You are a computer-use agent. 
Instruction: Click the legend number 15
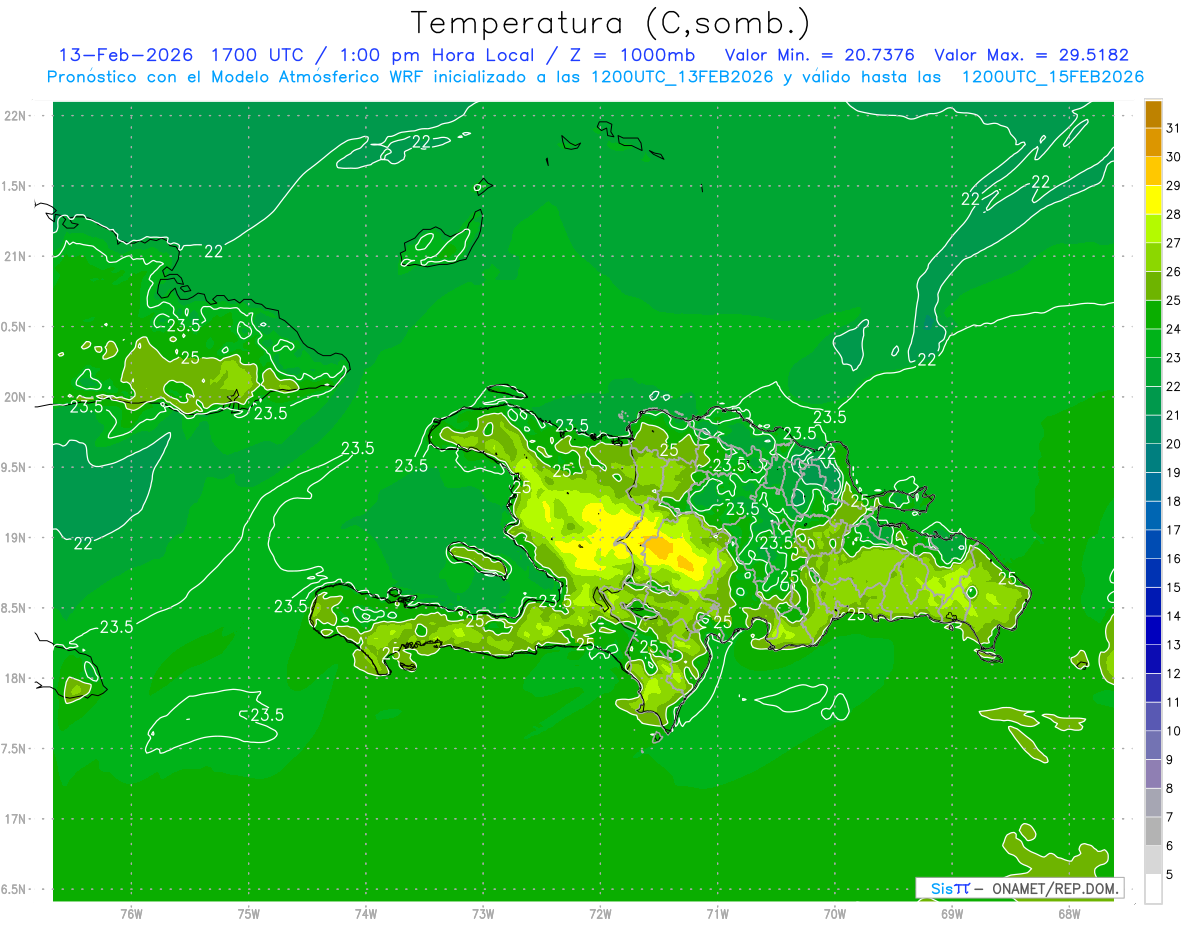coord(1173,587)
